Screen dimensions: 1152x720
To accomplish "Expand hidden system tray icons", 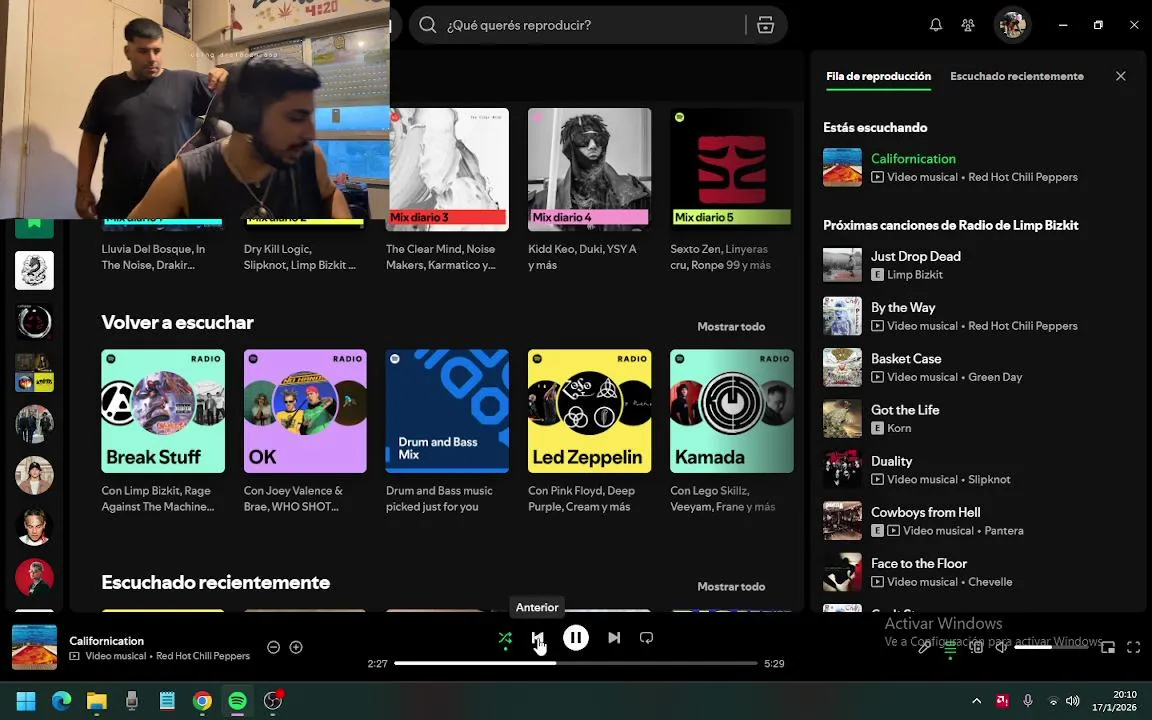I will 976,701.
